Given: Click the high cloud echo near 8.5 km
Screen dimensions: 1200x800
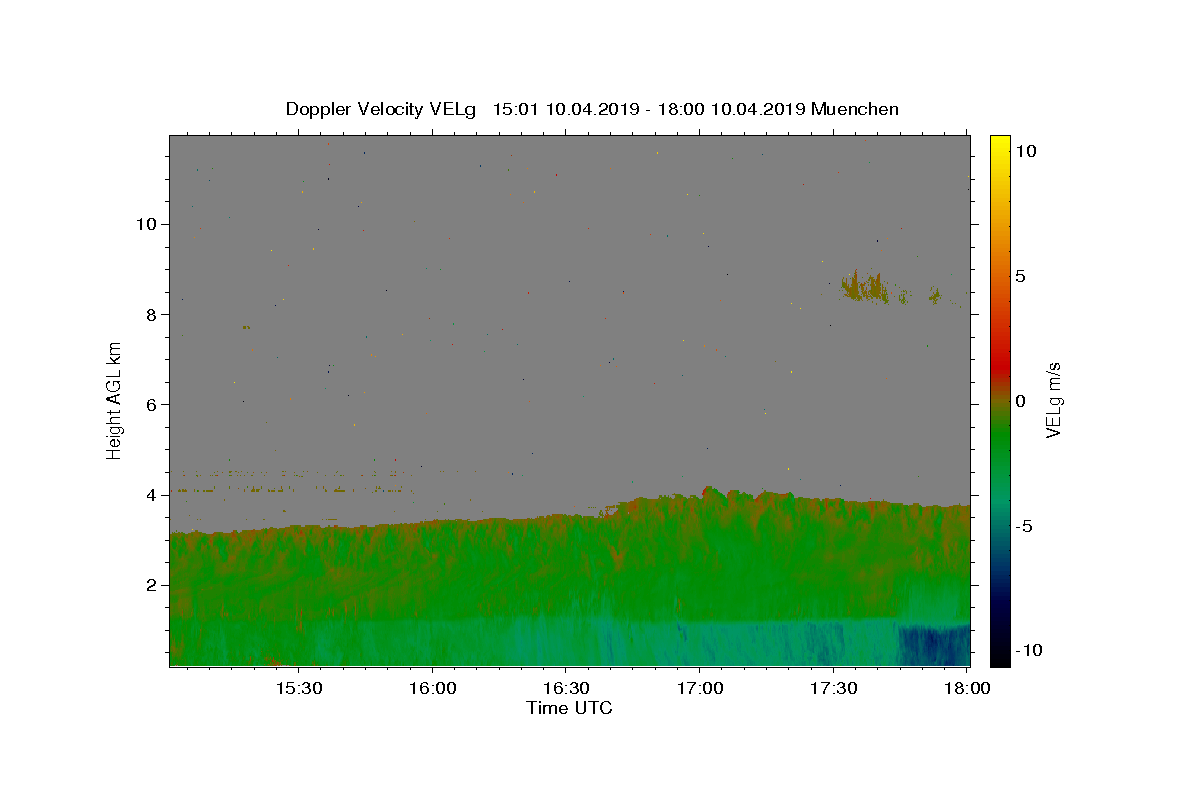Looking at the screenshot, I should (x=865, y=288).
